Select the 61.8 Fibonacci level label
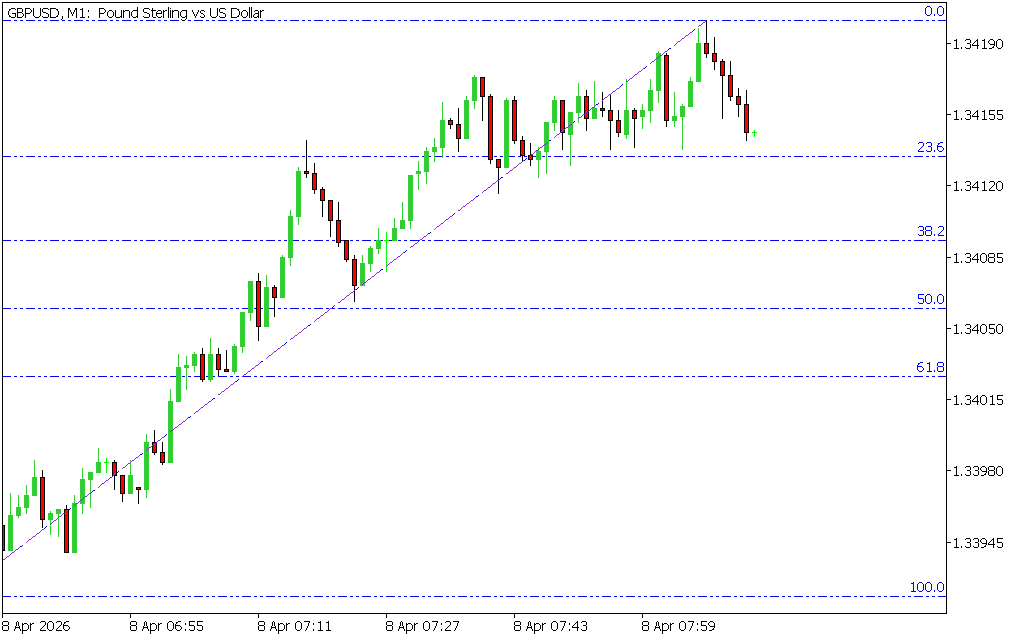 tap(930, 368)
